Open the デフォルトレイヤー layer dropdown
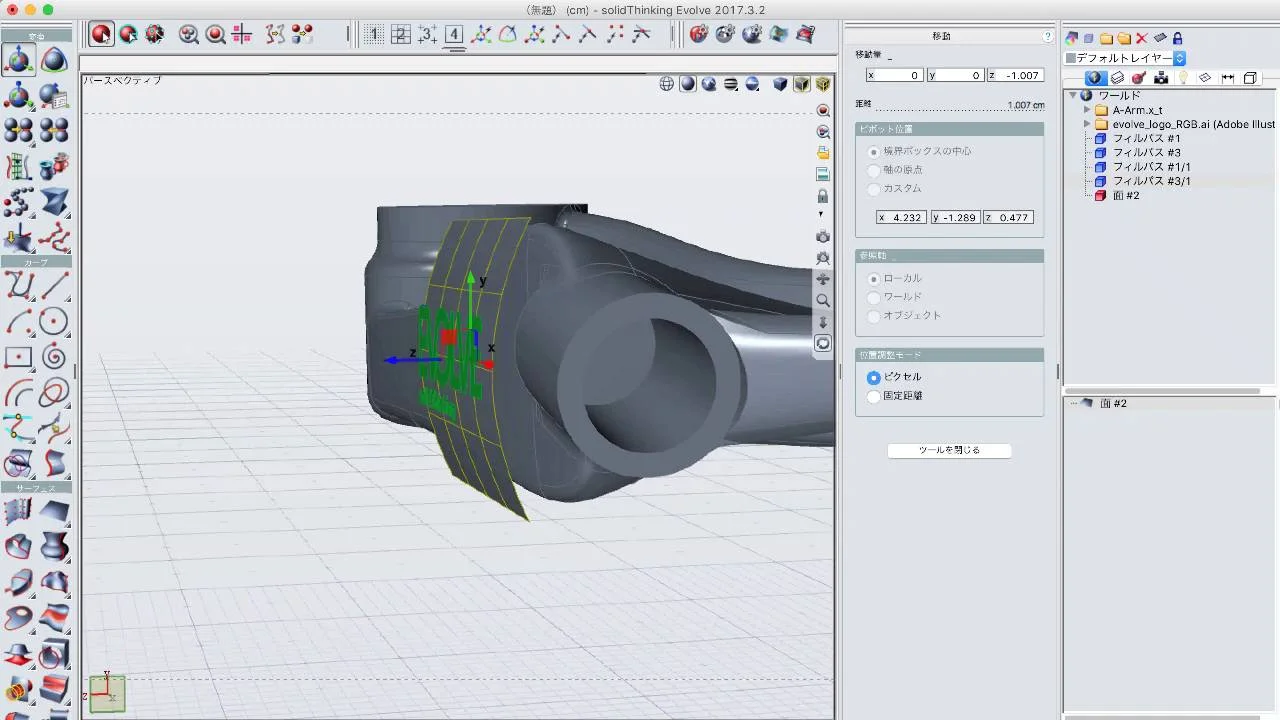Screen dimensions: 1280x720 pyautogui.click(x=1126, y=58)
